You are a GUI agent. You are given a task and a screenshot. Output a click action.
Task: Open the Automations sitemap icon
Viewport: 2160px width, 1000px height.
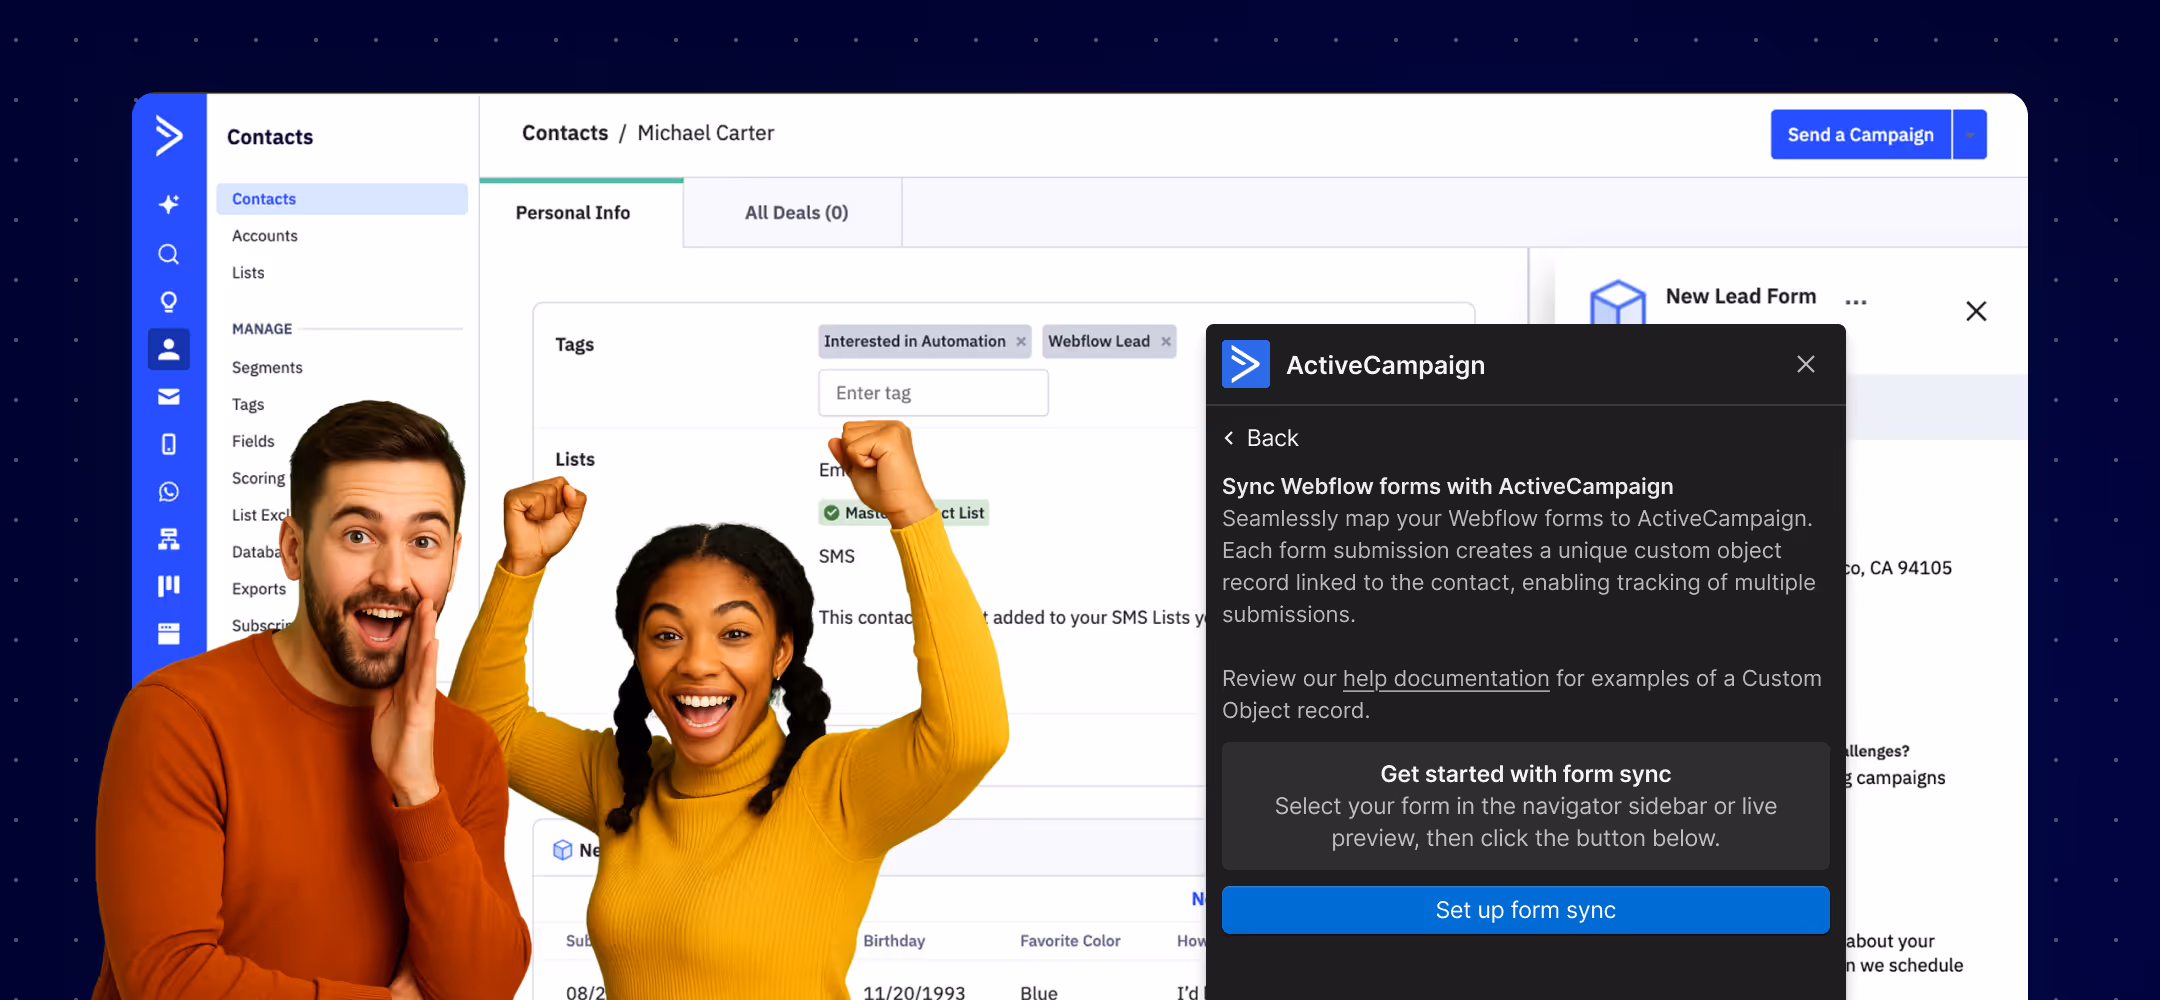coord(168,539)
